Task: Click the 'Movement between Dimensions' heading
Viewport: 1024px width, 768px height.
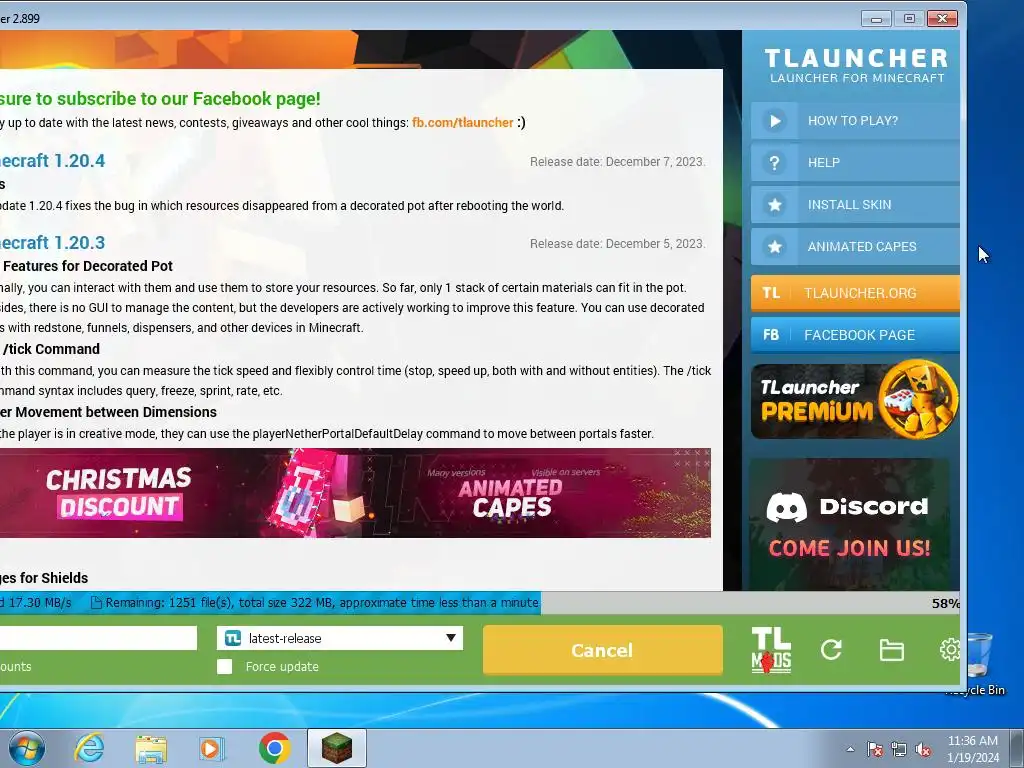Action: point(116,412)
